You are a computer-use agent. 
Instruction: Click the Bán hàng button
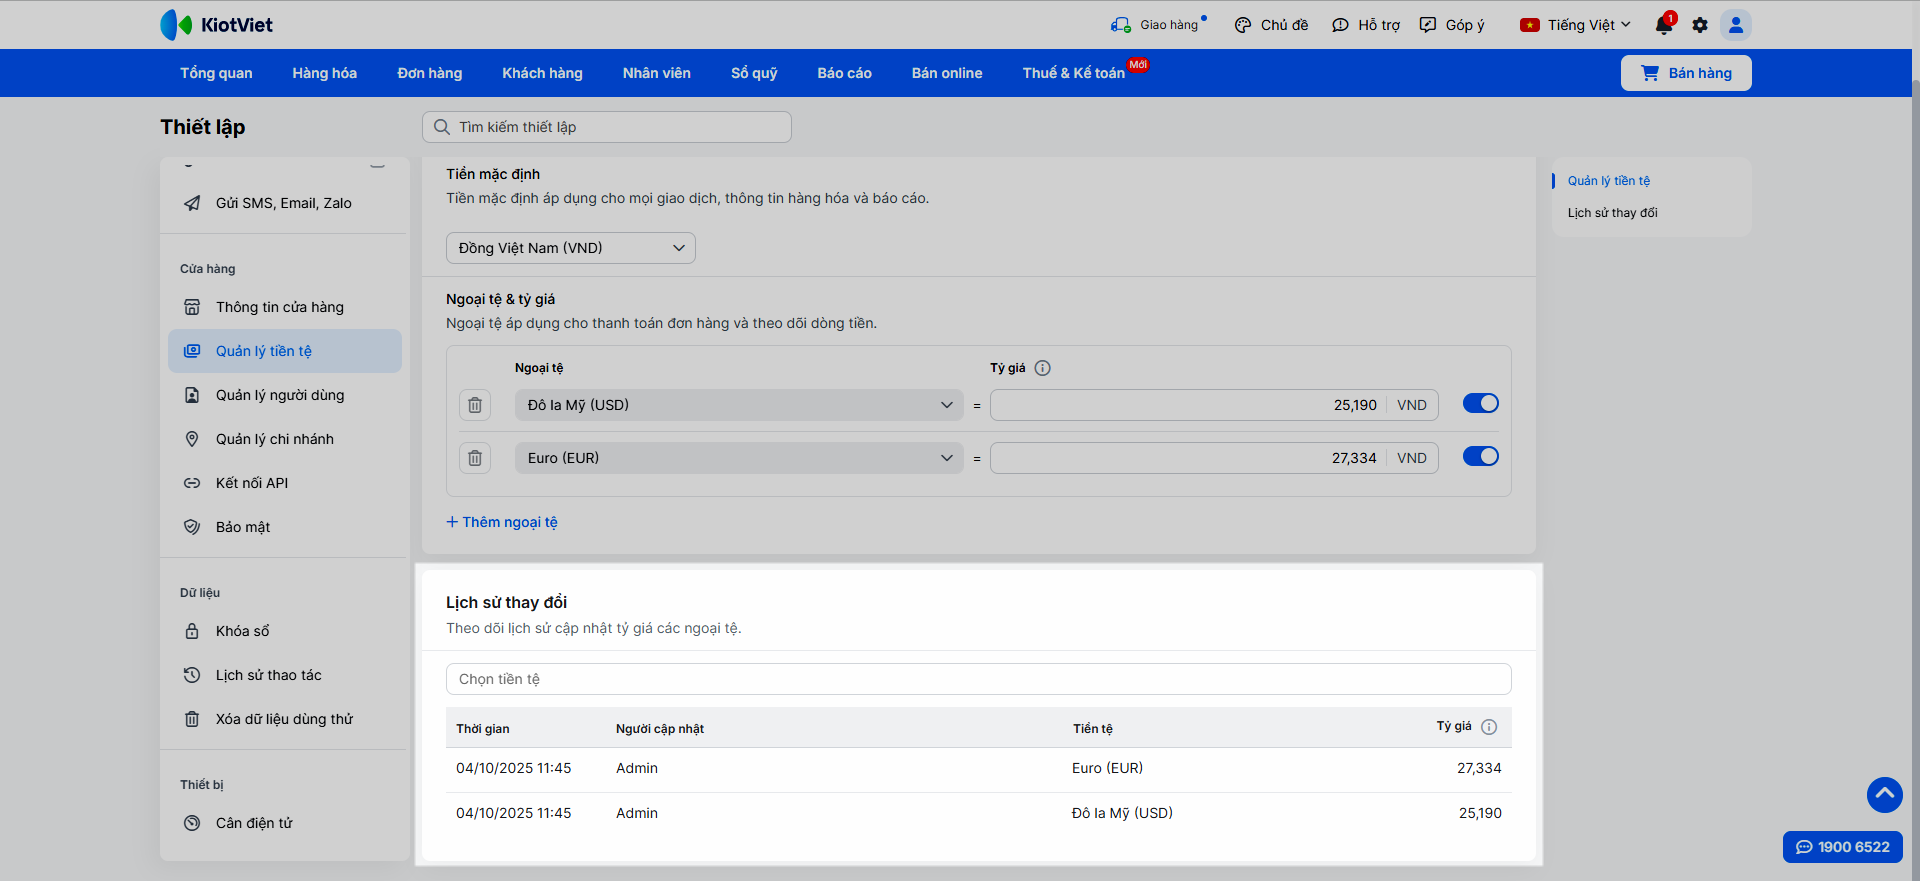coord(1686,73)
